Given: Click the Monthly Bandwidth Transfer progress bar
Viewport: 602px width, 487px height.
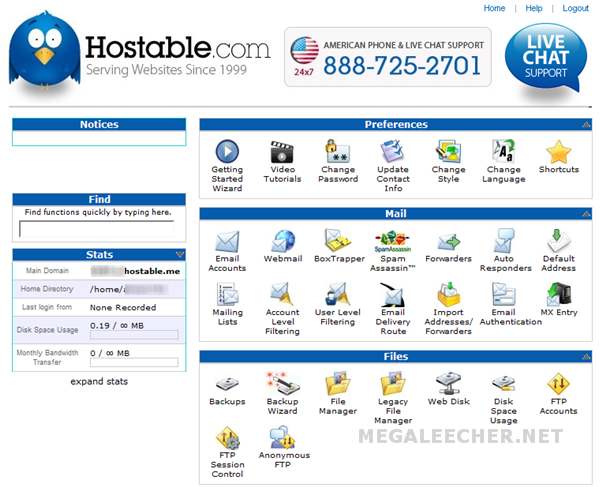Looking at the screenshot, I should click(134, 362).
